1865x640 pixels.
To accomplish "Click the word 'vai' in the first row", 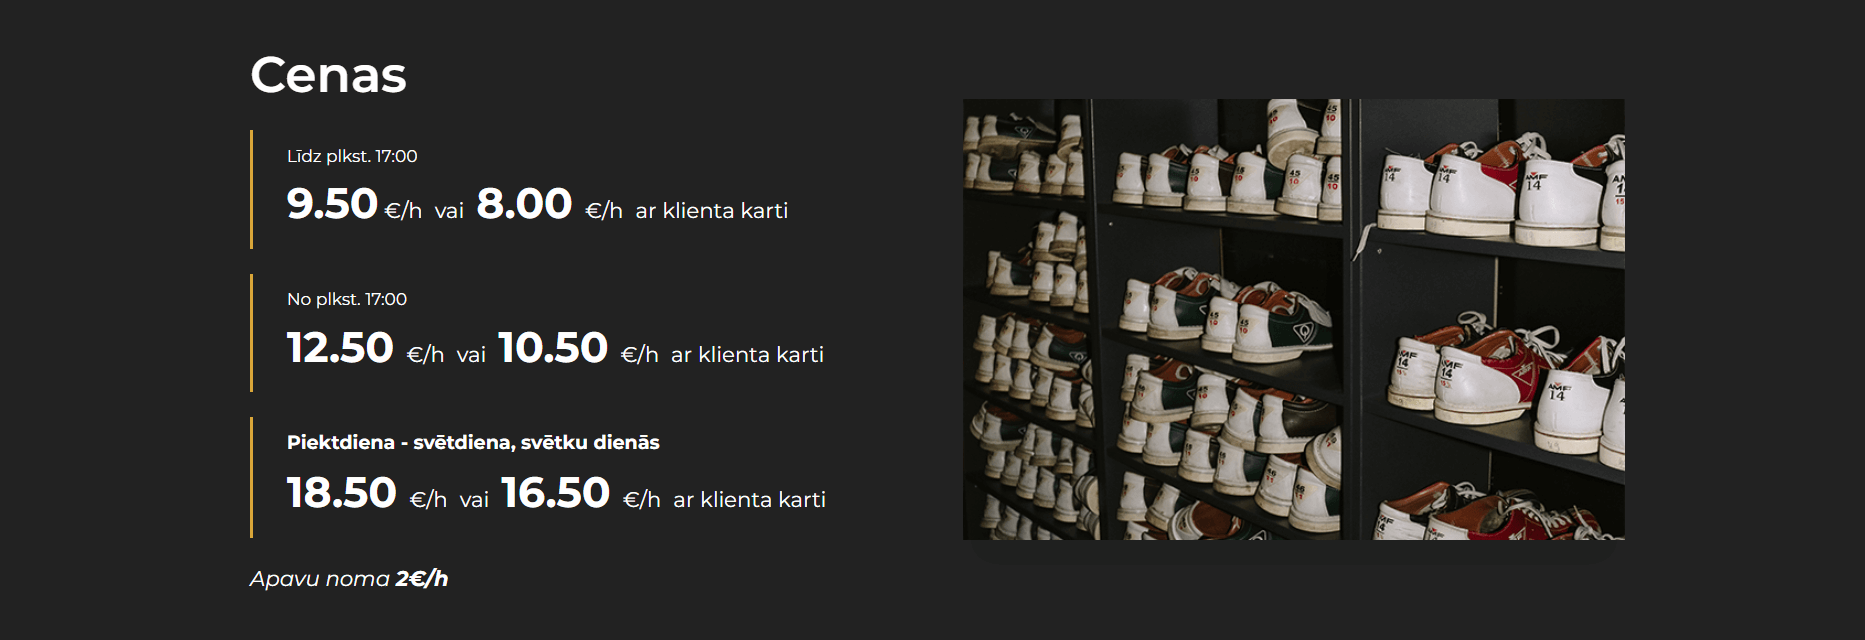I will pyautogui.click(x=449, y=212).
